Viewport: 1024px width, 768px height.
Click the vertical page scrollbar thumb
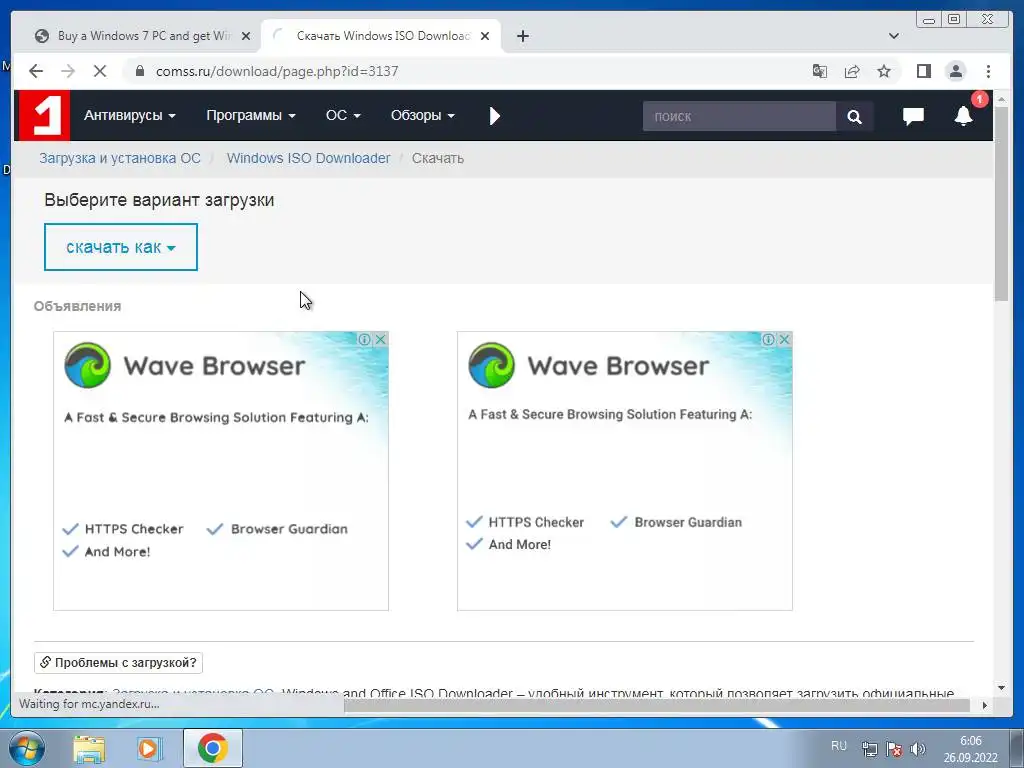click(1001, 204)
